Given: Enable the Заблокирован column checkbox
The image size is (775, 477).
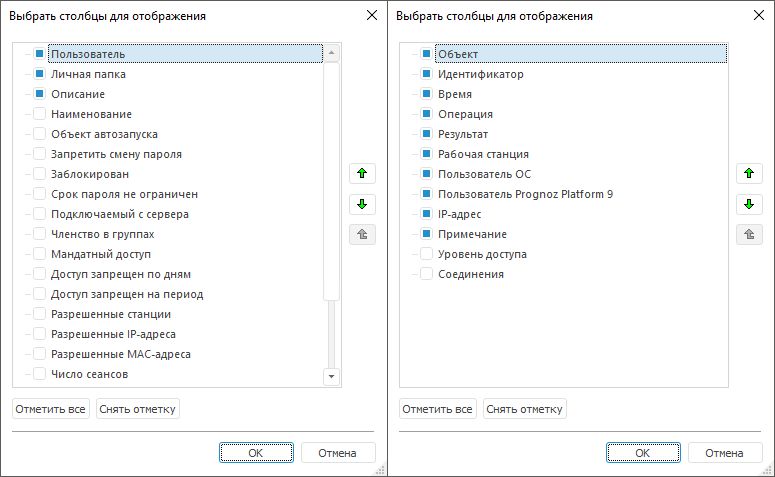Looking at the screenshot, I should pyautogui.click(x=40, y=174).
